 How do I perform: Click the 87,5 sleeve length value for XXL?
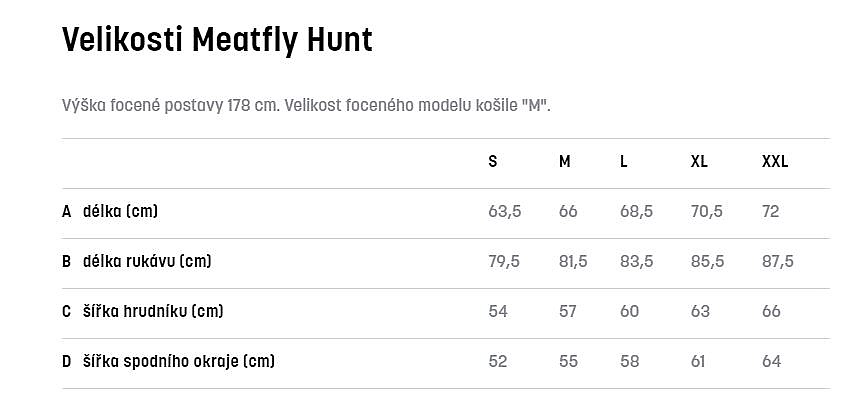[x=777, y=262]
